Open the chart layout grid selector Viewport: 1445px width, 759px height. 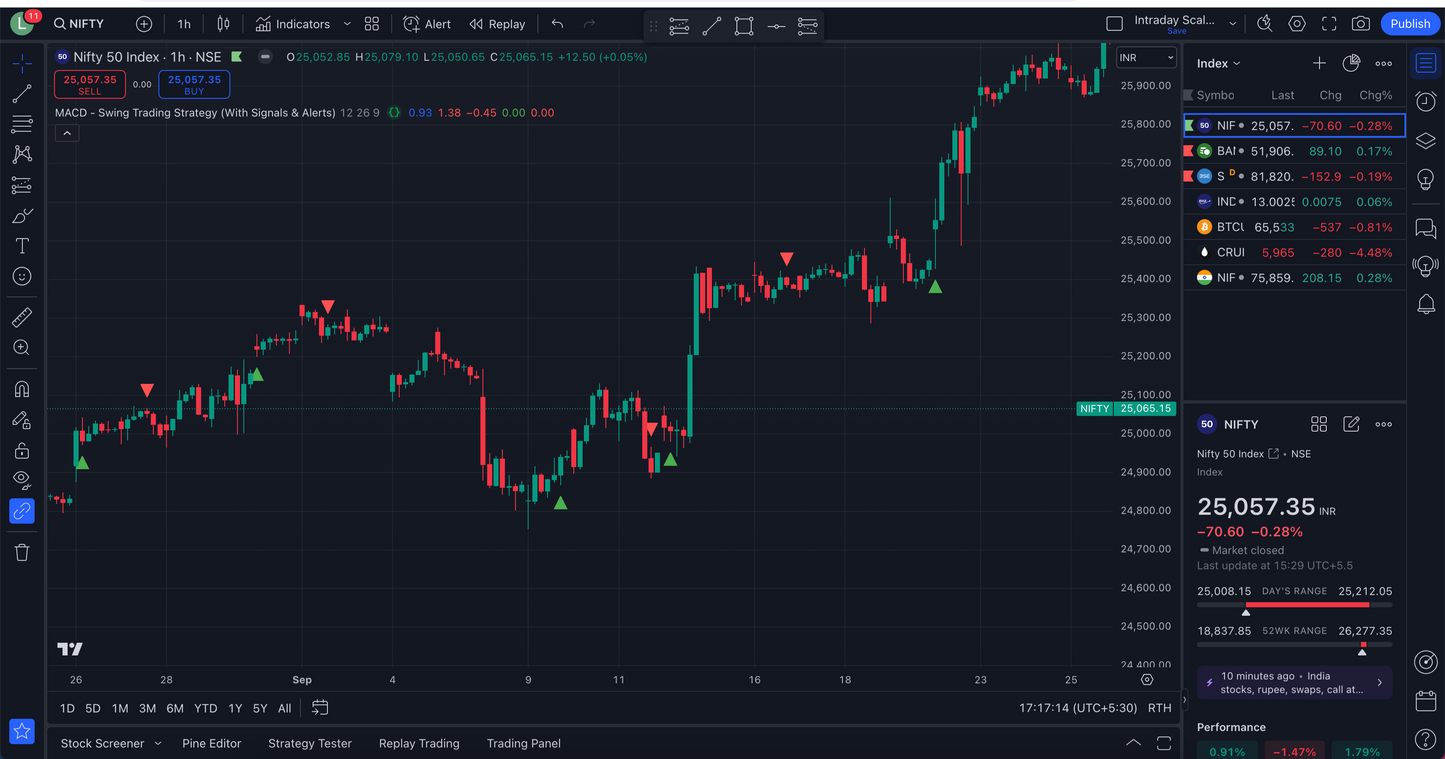click(372, 24)
